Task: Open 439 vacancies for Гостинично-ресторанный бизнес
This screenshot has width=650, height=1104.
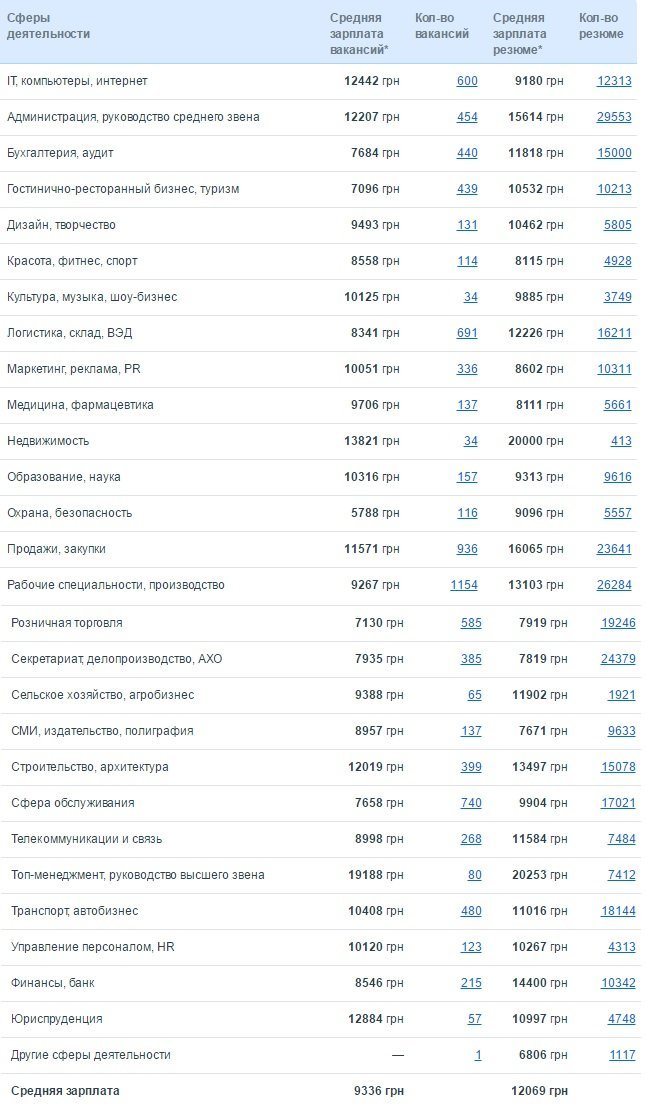Action: [x=467, y=189]
